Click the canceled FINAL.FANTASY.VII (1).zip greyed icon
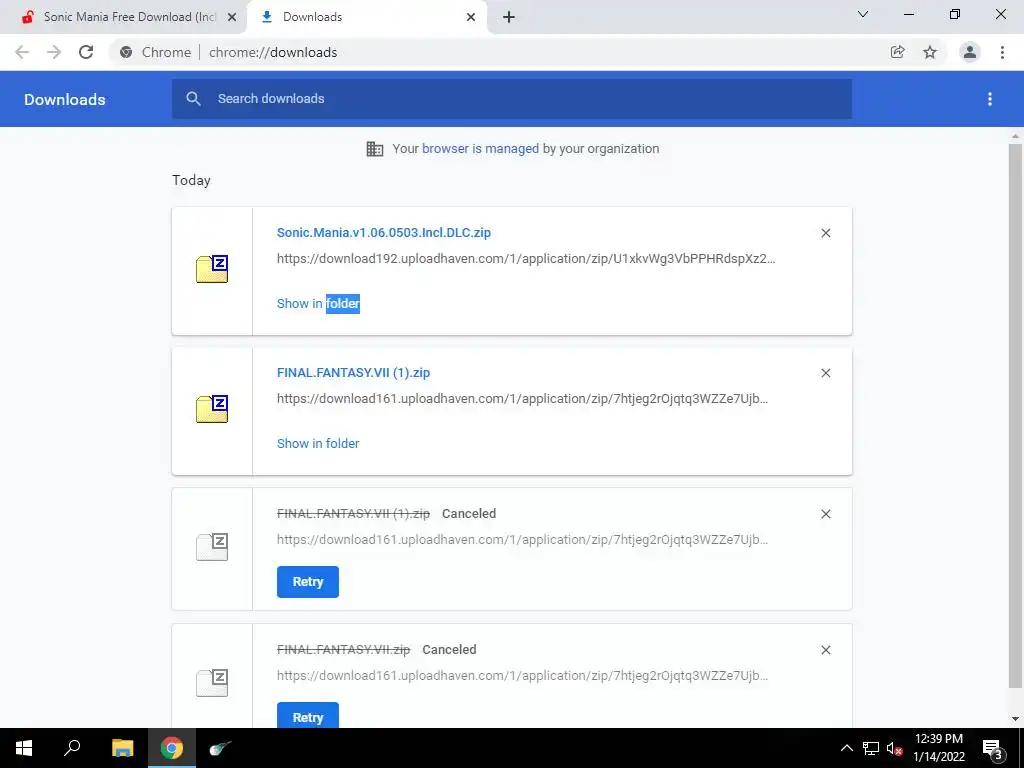Screen dimensions: 1024x768 212,547
